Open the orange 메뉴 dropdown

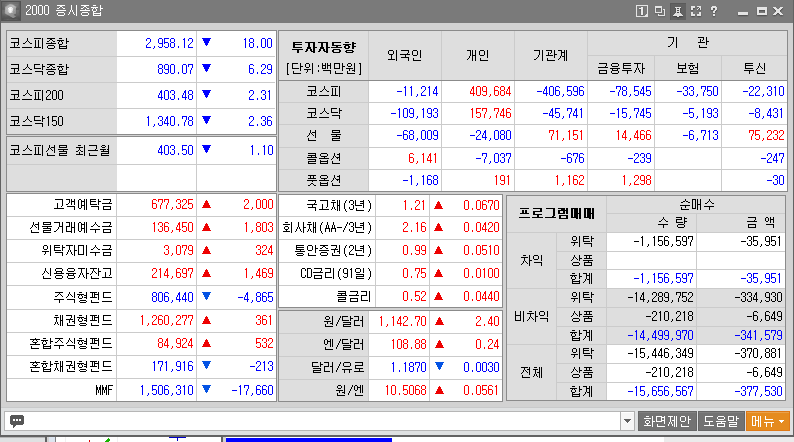click(x=768, y=421)
